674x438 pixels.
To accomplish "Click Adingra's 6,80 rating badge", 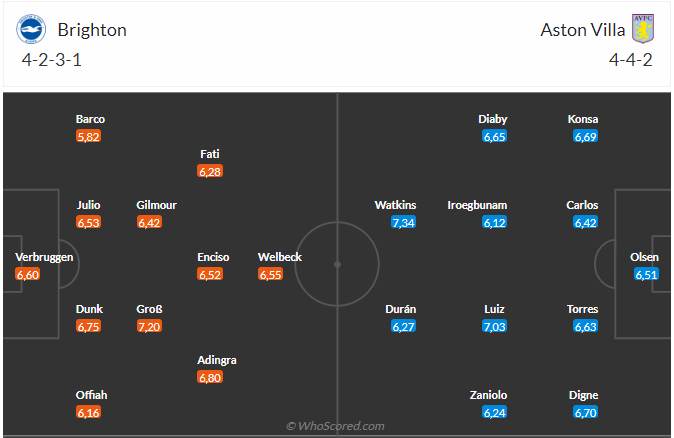I will tap(209, 377).
